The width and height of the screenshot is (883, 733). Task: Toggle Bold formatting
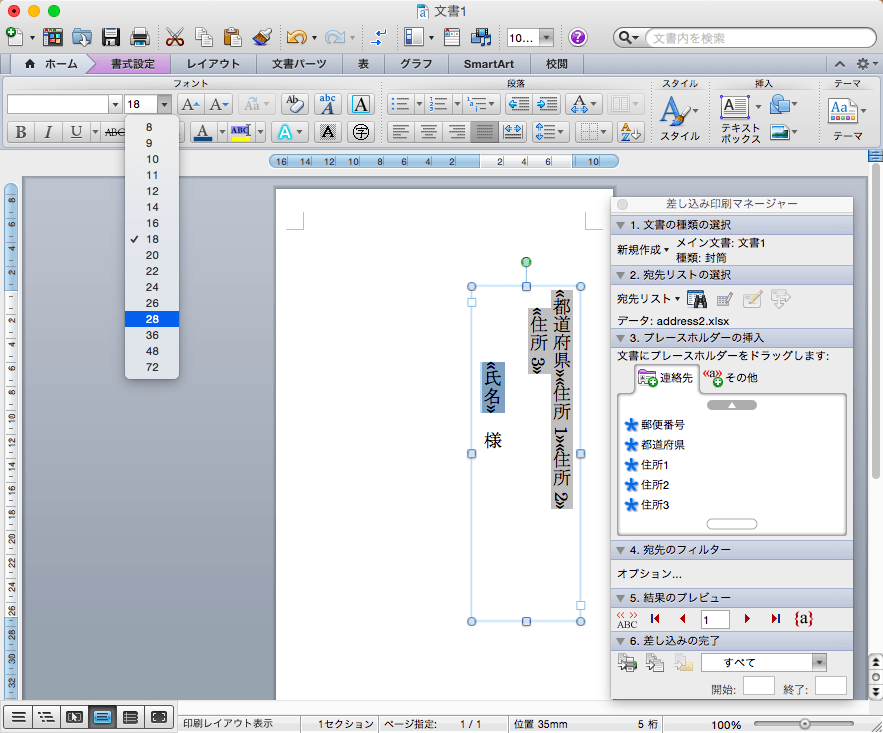click(x=19, y=132)
